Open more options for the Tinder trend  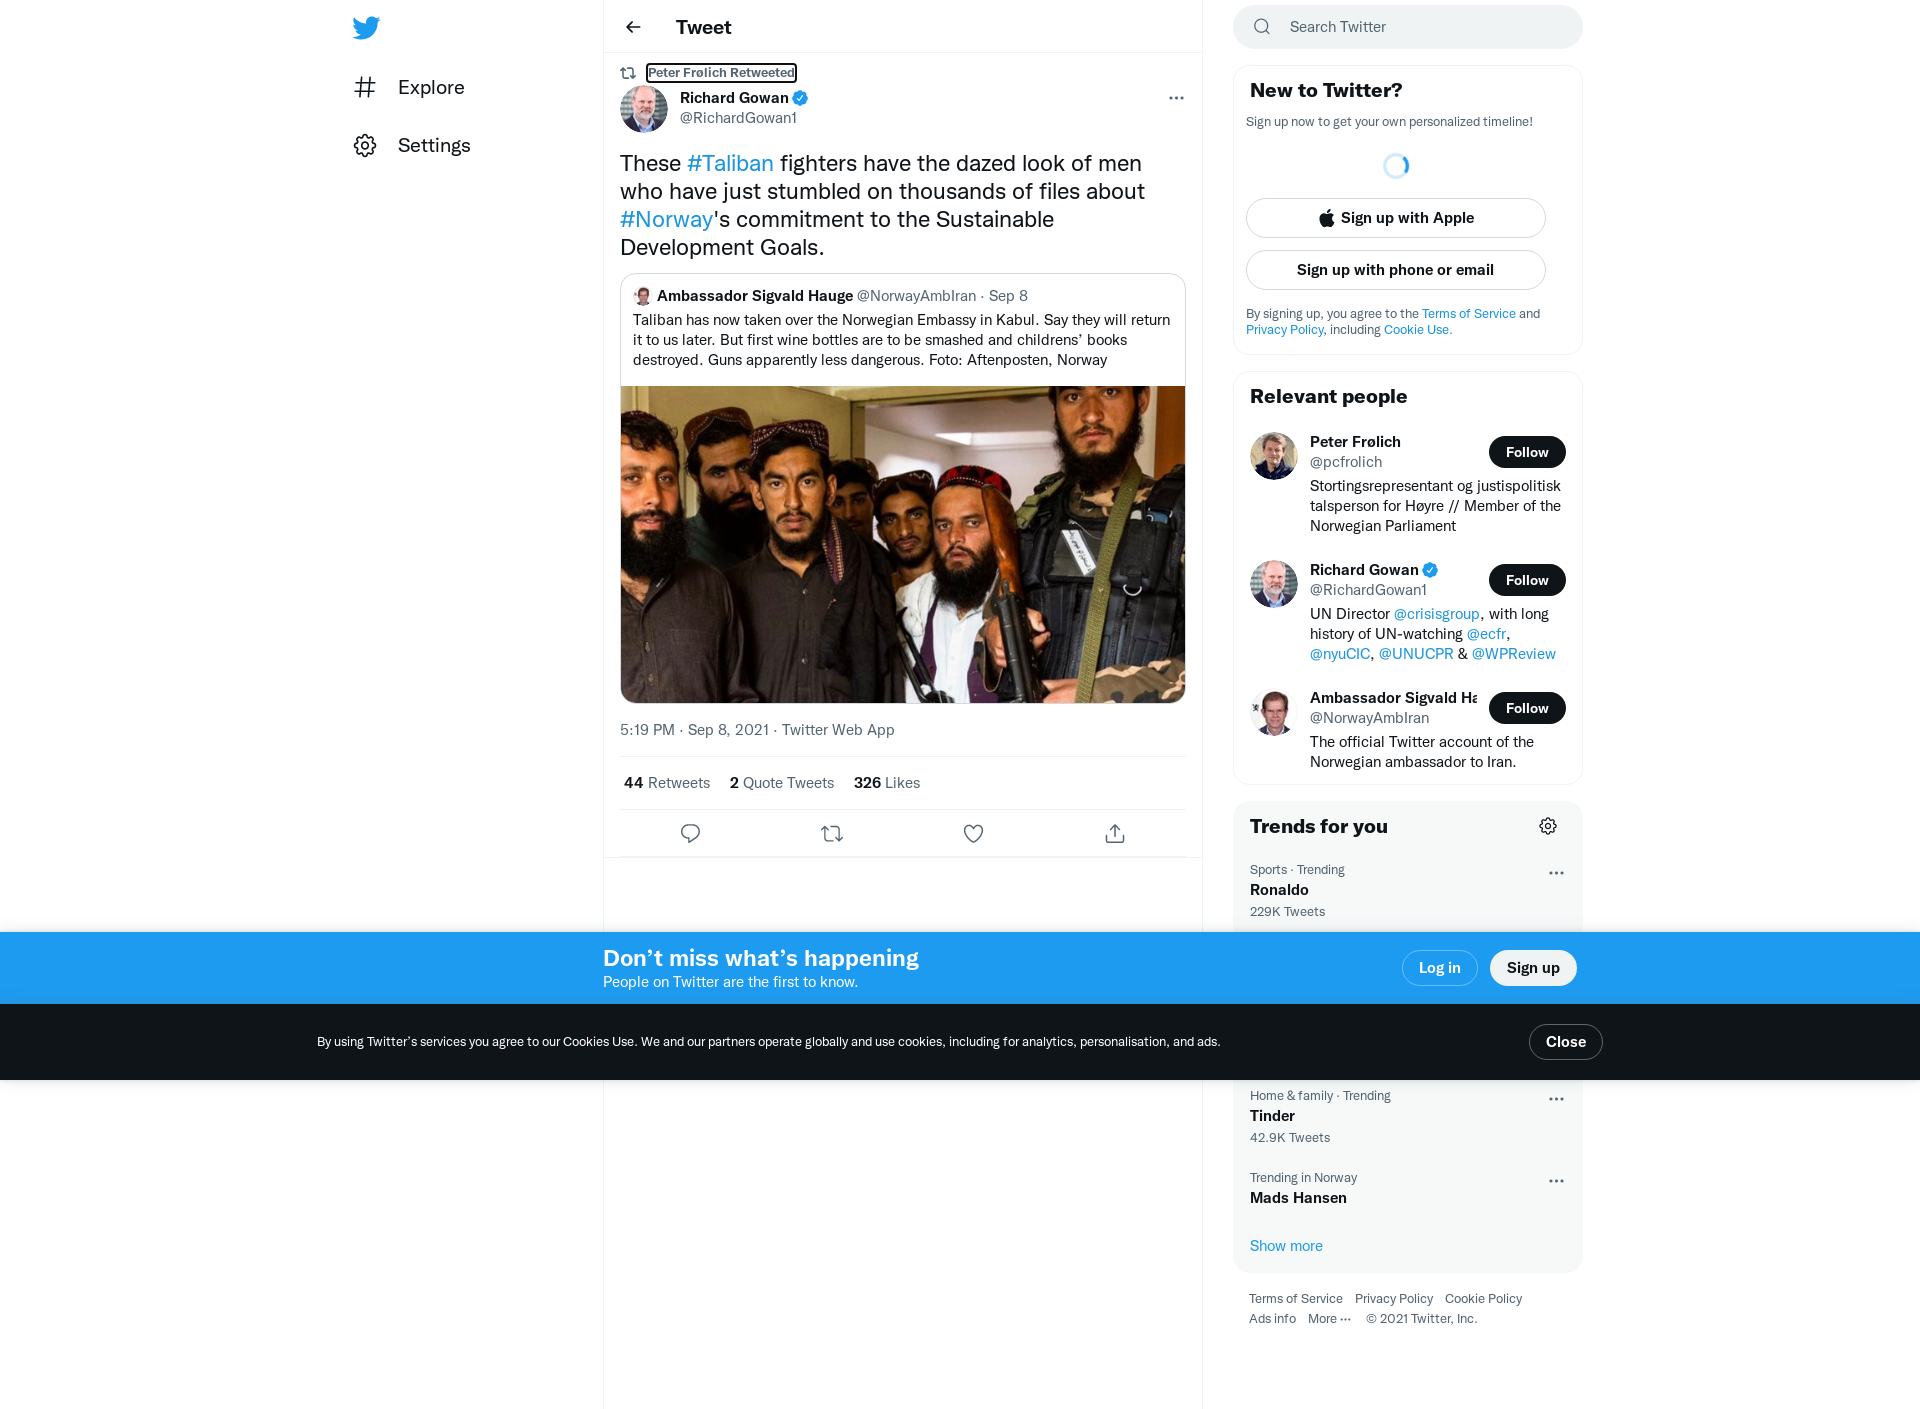point(1556,1099)
